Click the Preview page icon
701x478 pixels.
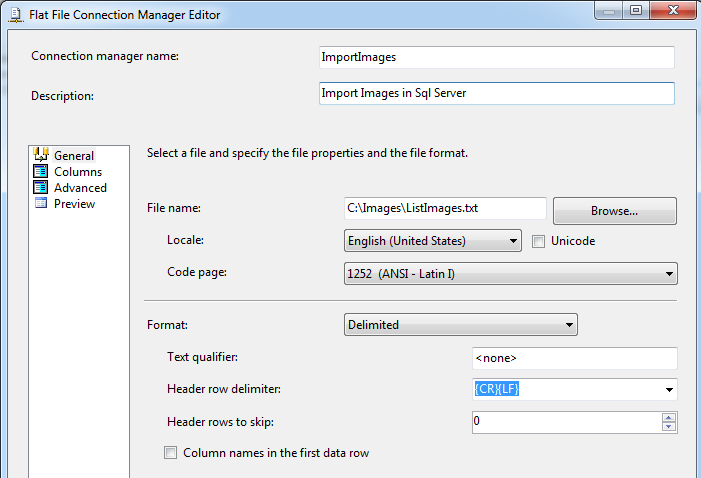tap(41, 203)
